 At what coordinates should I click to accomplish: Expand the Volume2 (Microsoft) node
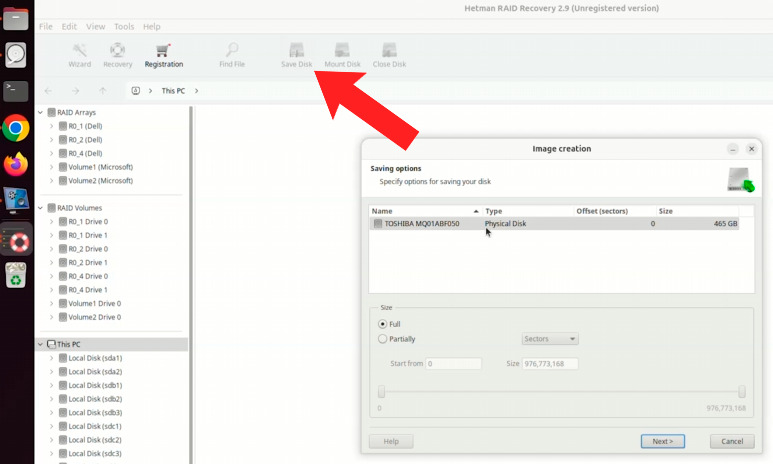(x=51, y=180)
